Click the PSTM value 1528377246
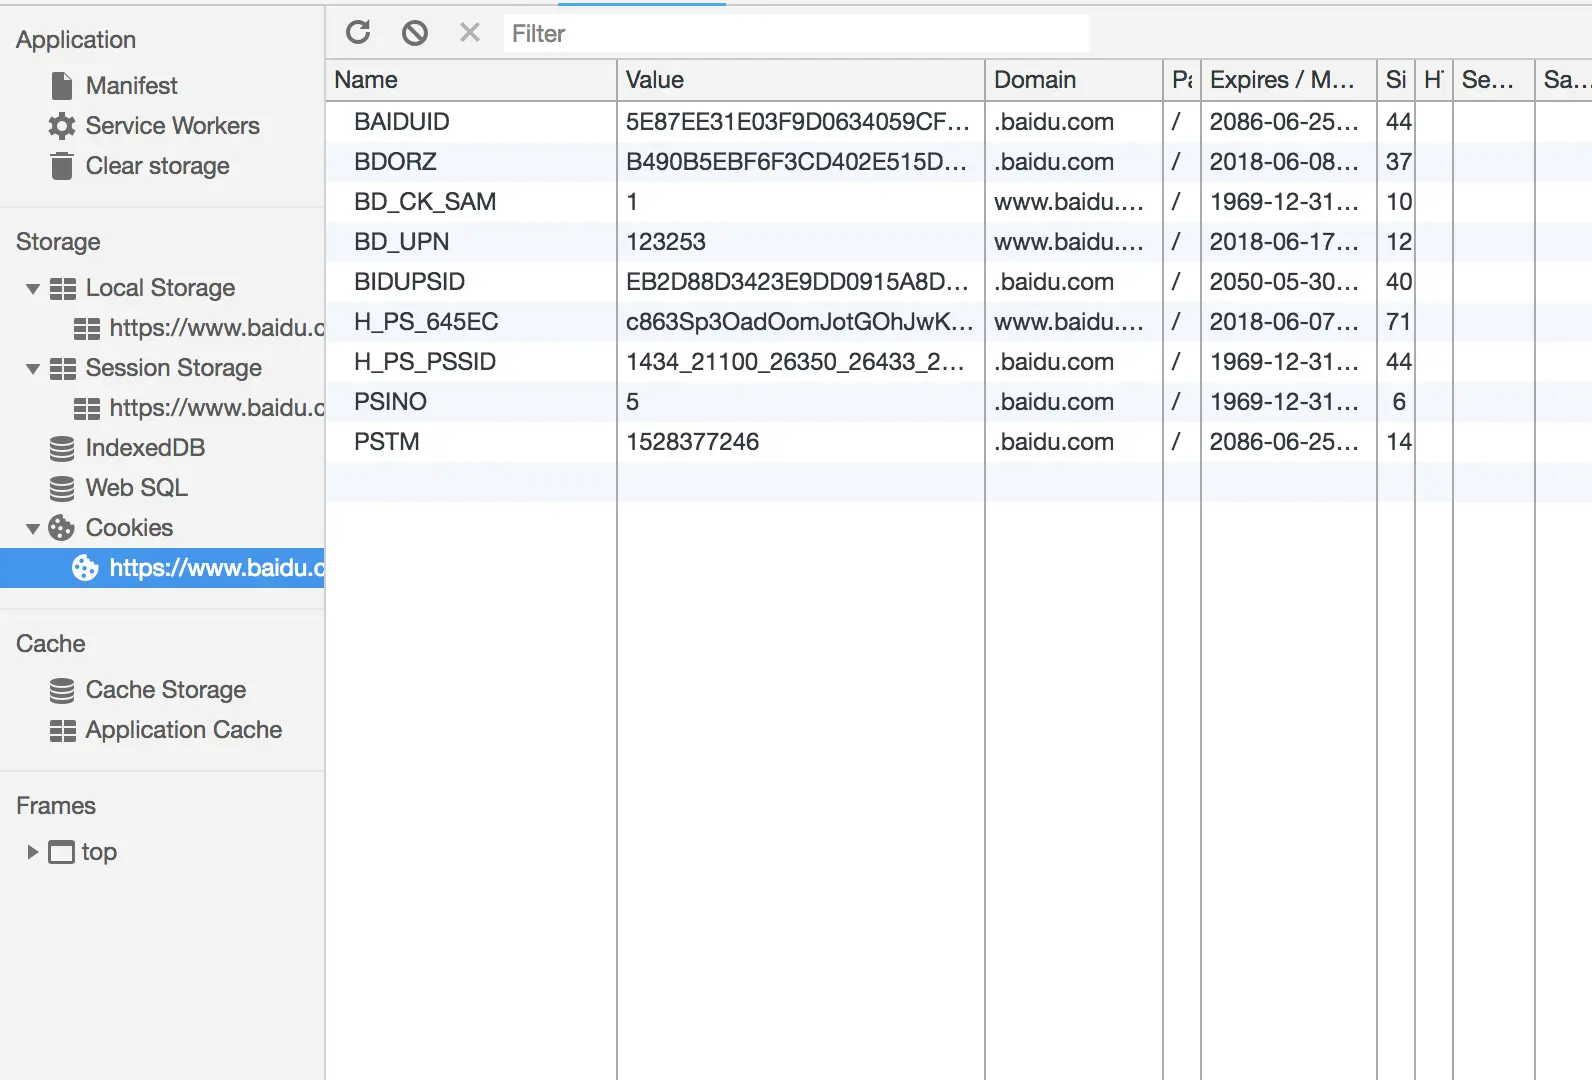1592x1080 pixels. pyautogui.click(x=692, y=442)
